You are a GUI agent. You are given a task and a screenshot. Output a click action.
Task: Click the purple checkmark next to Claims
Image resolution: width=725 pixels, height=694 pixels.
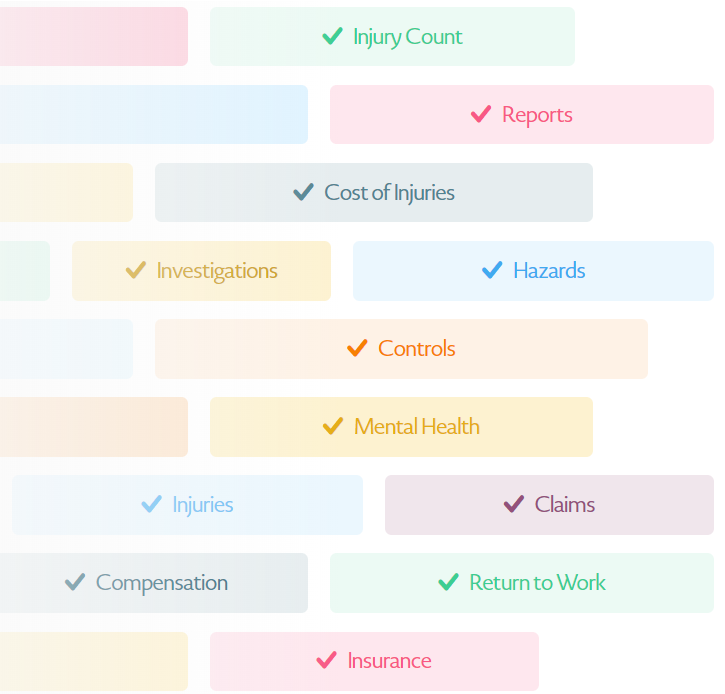(514, 504)
